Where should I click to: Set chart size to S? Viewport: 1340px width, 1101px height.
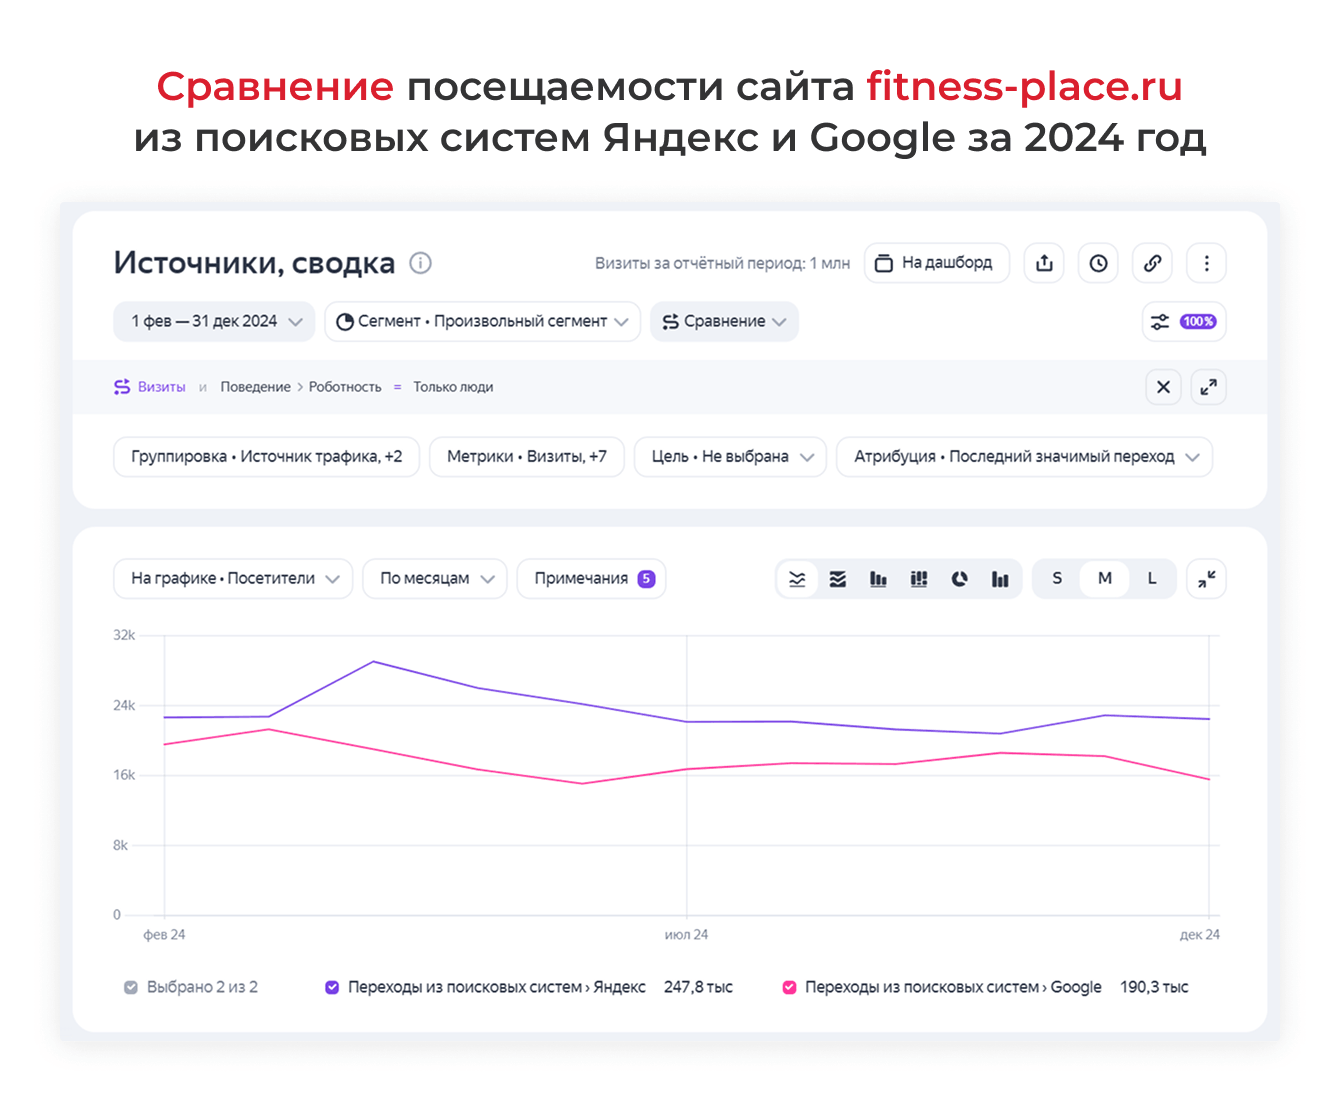(1057, 579)
